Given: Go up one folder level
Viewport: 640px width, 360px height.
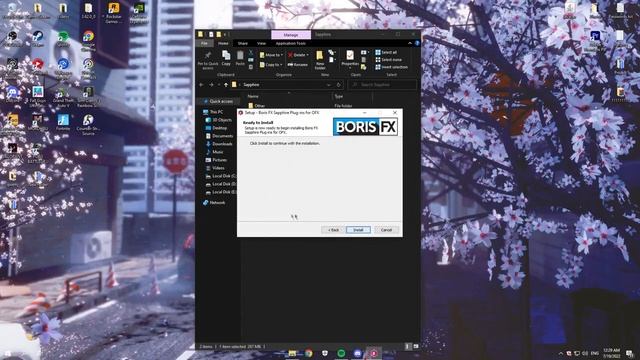Looking at the screenshot, I should (226, 85).
